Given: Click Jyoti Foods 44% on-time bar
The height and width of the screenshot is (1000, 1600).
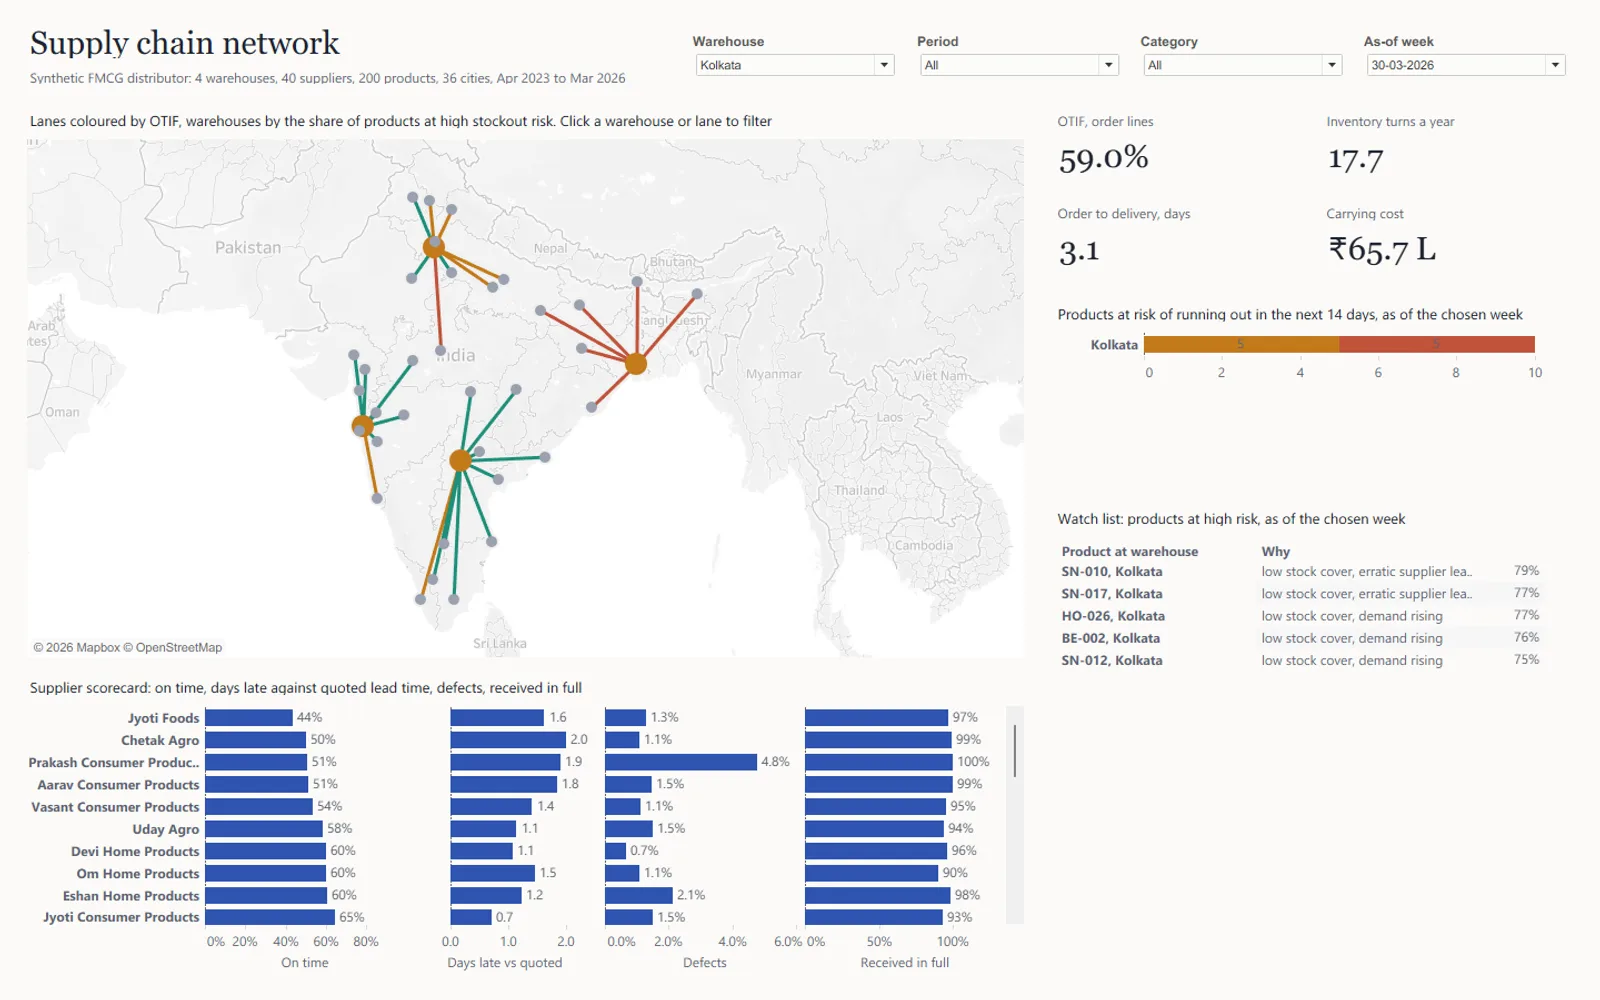Looking at the screenshot, I should [249, 718].
